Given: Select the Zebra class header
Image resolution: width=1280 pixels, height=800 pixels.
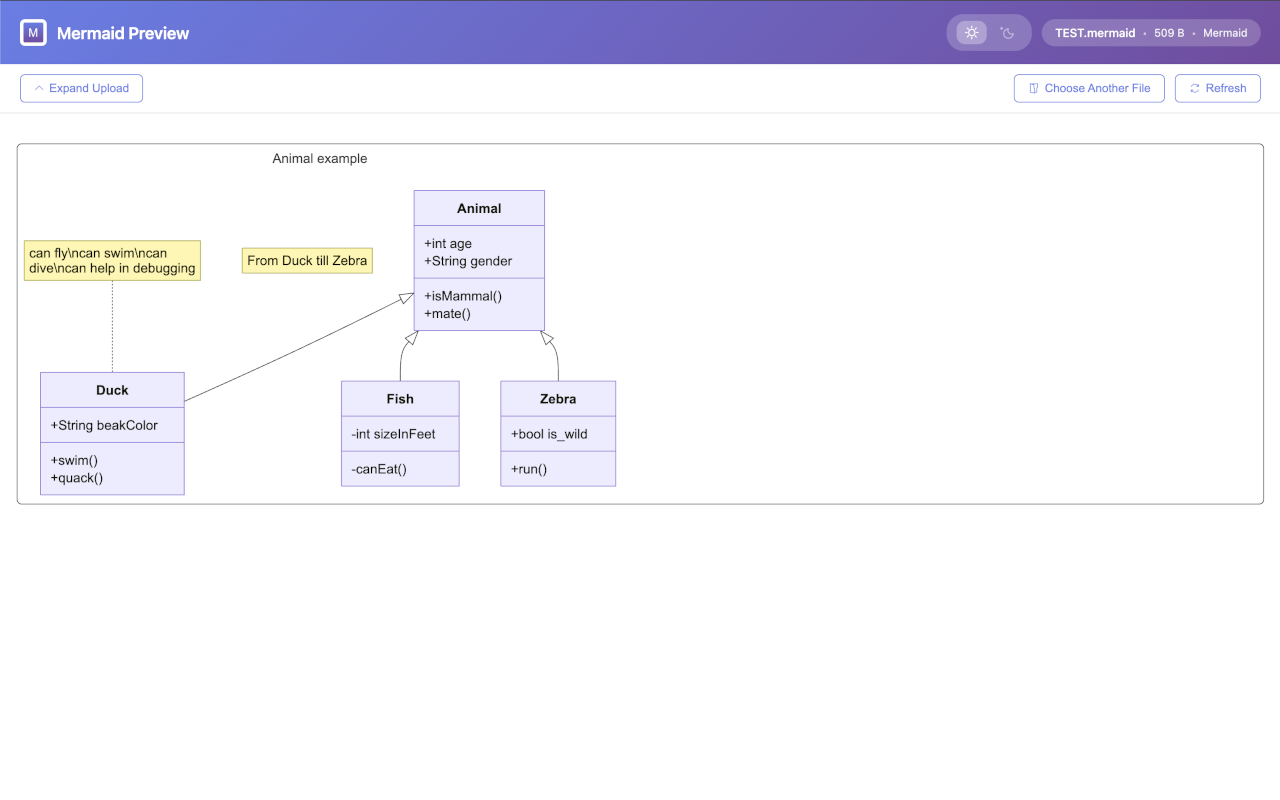Looking at the screenshot, I should pyautogui.click(x=558, y=398).
